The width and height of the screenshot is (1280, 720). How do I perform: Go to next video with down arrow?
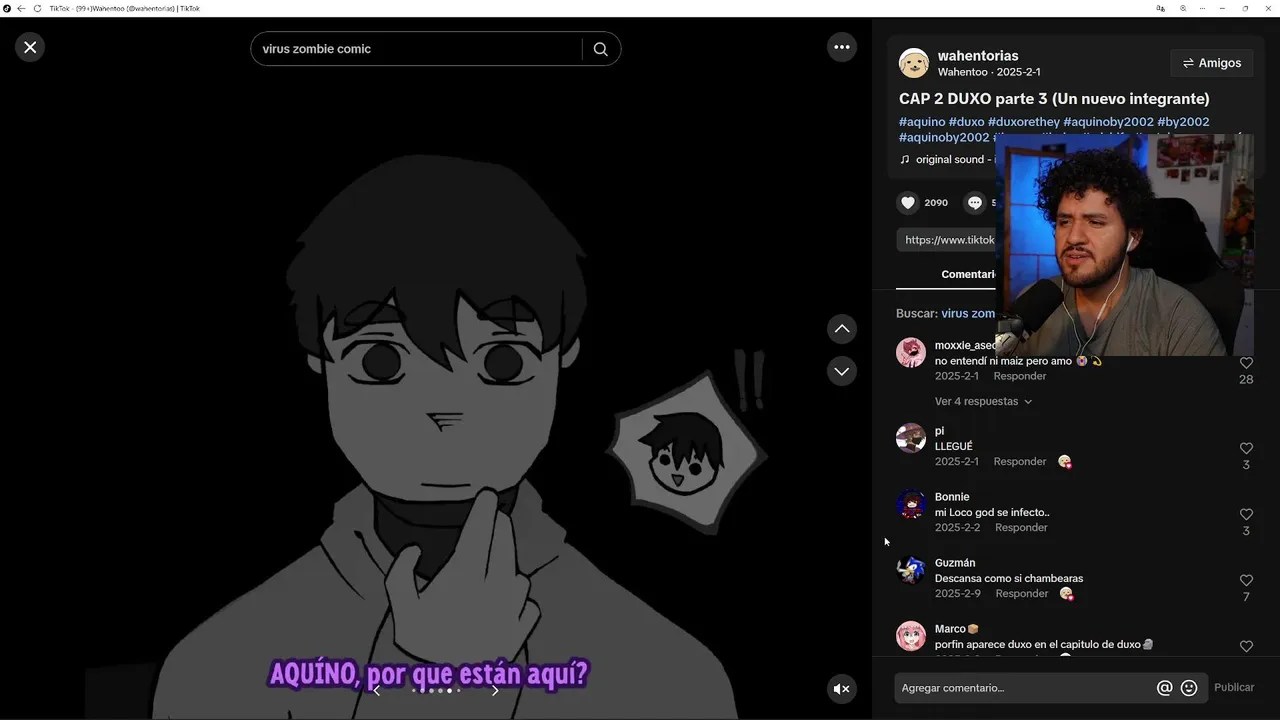click(x=842, y=371)
